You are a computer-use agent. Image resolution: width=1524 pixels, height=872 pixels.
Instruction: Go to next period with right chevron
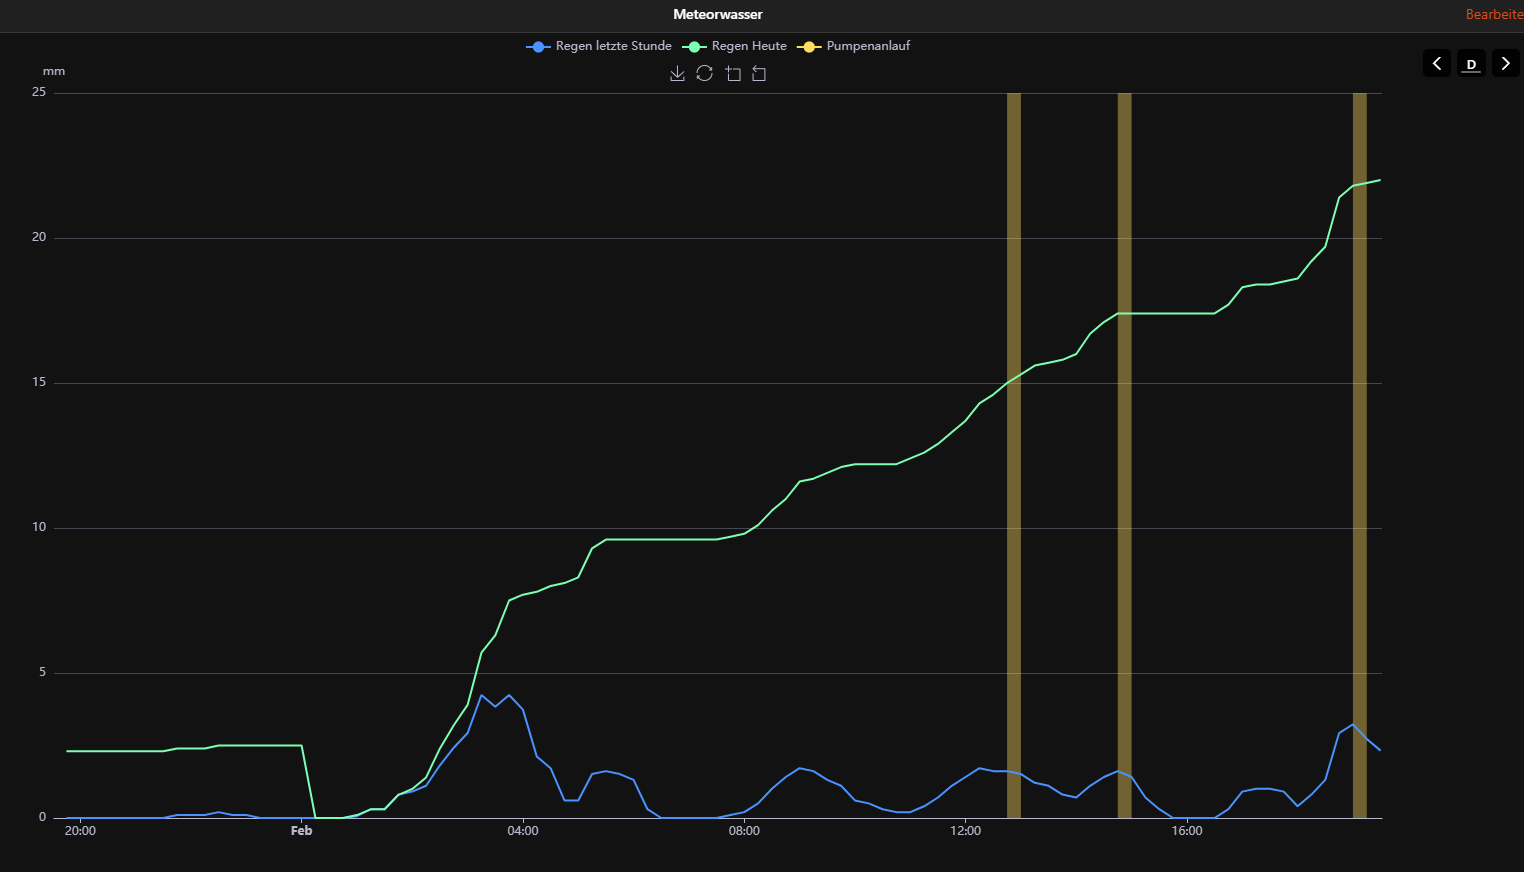point(1505,63)
